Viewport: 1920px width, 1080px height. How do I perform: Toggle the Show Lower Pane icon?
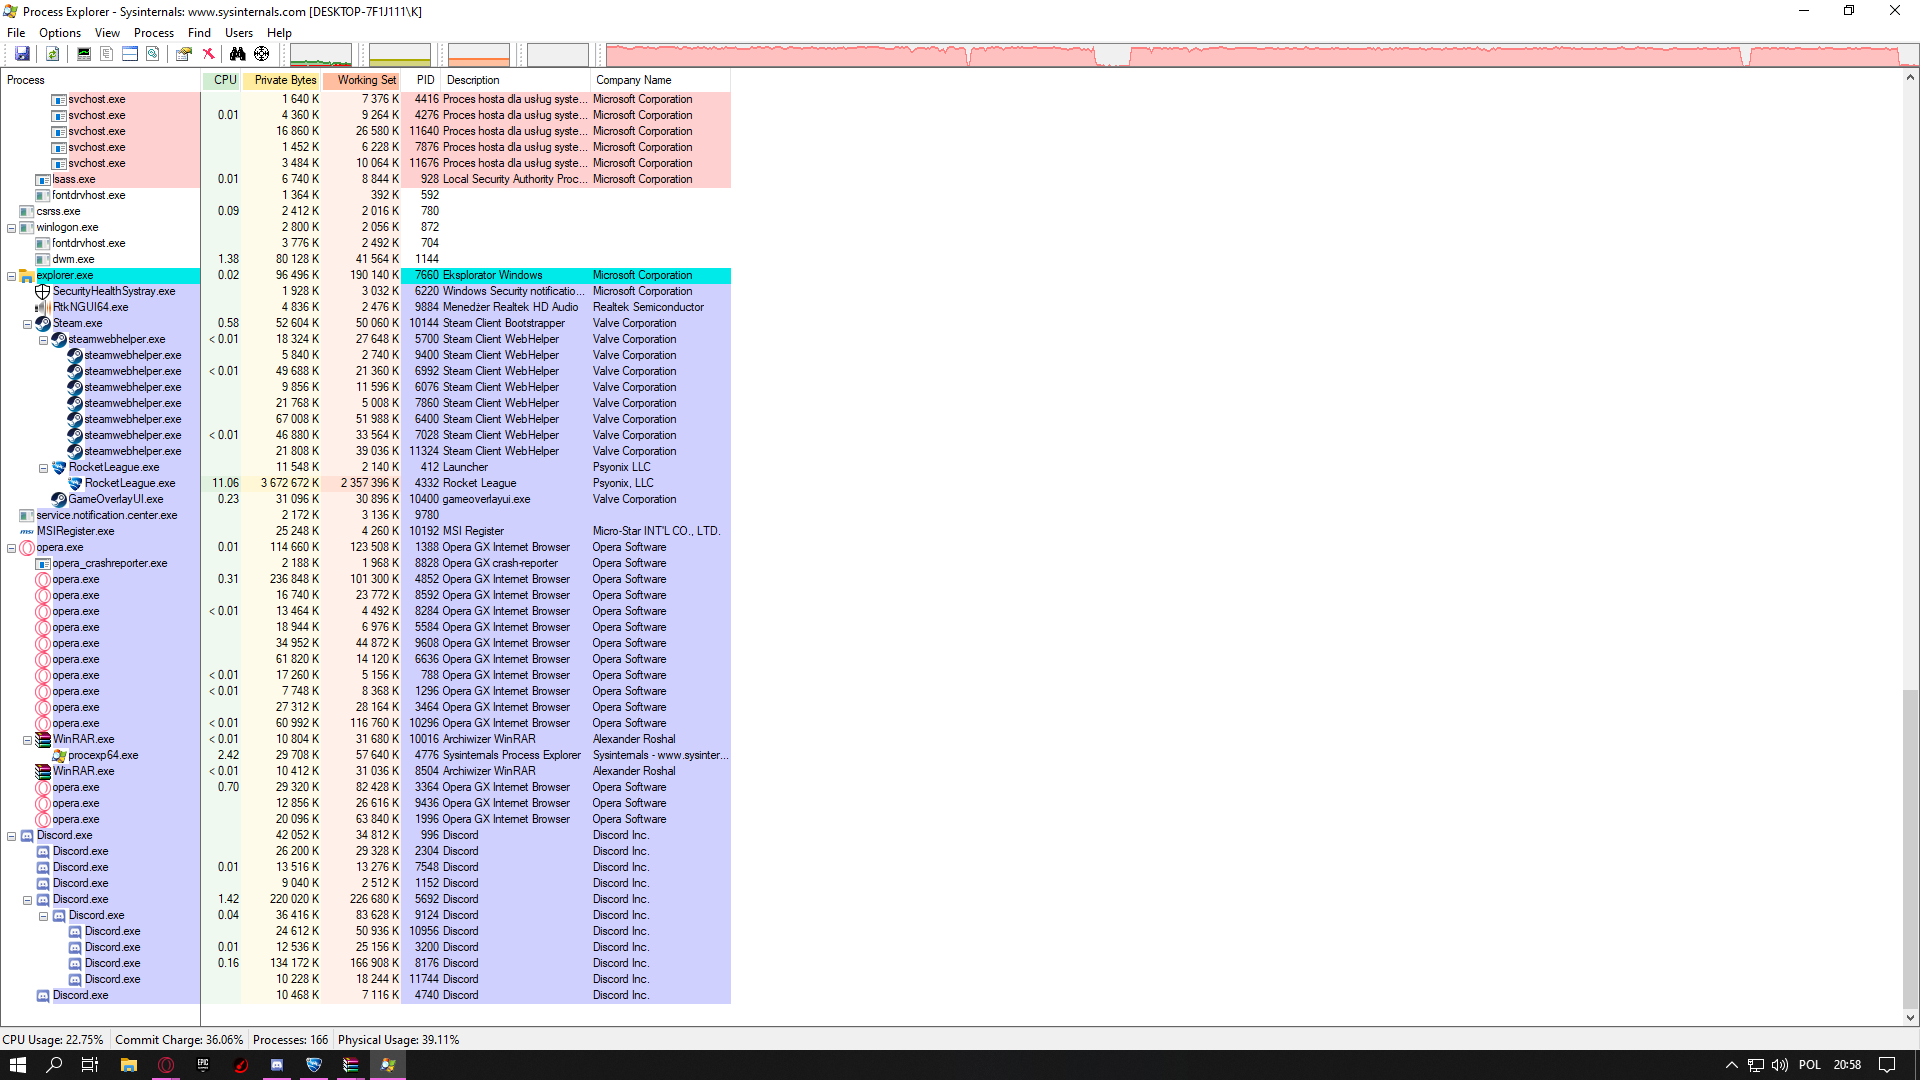coord(130,54)
